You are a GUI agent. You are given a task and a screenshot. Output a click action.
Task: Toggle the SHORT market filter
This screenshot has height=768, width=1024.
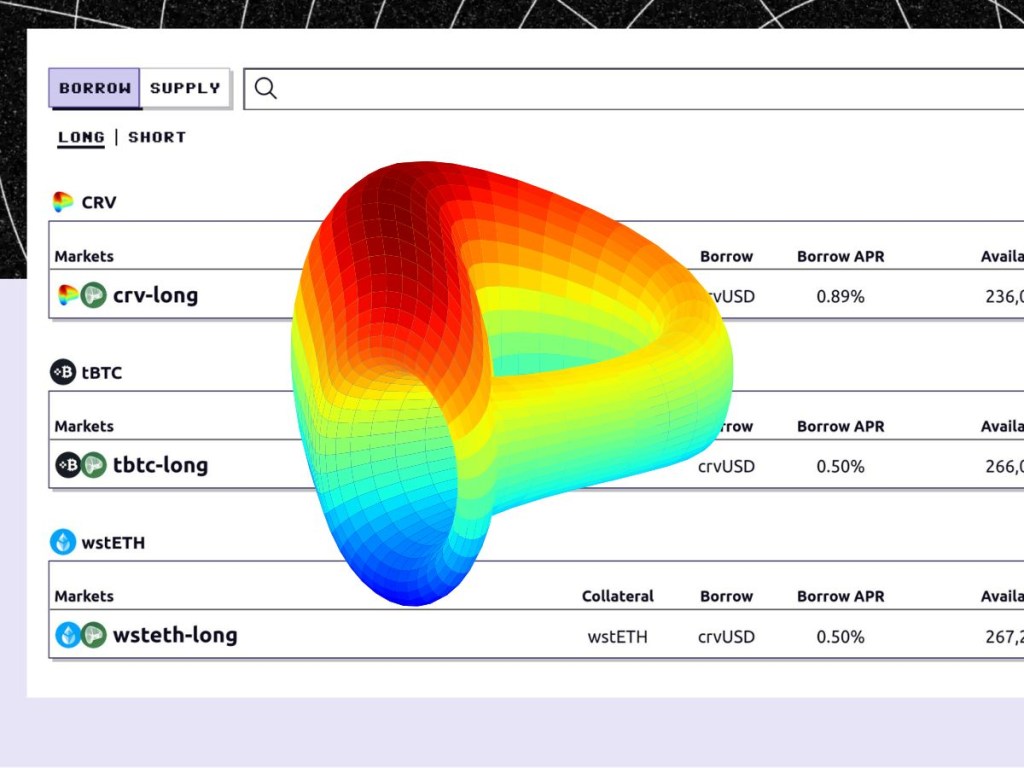[156, 137]
